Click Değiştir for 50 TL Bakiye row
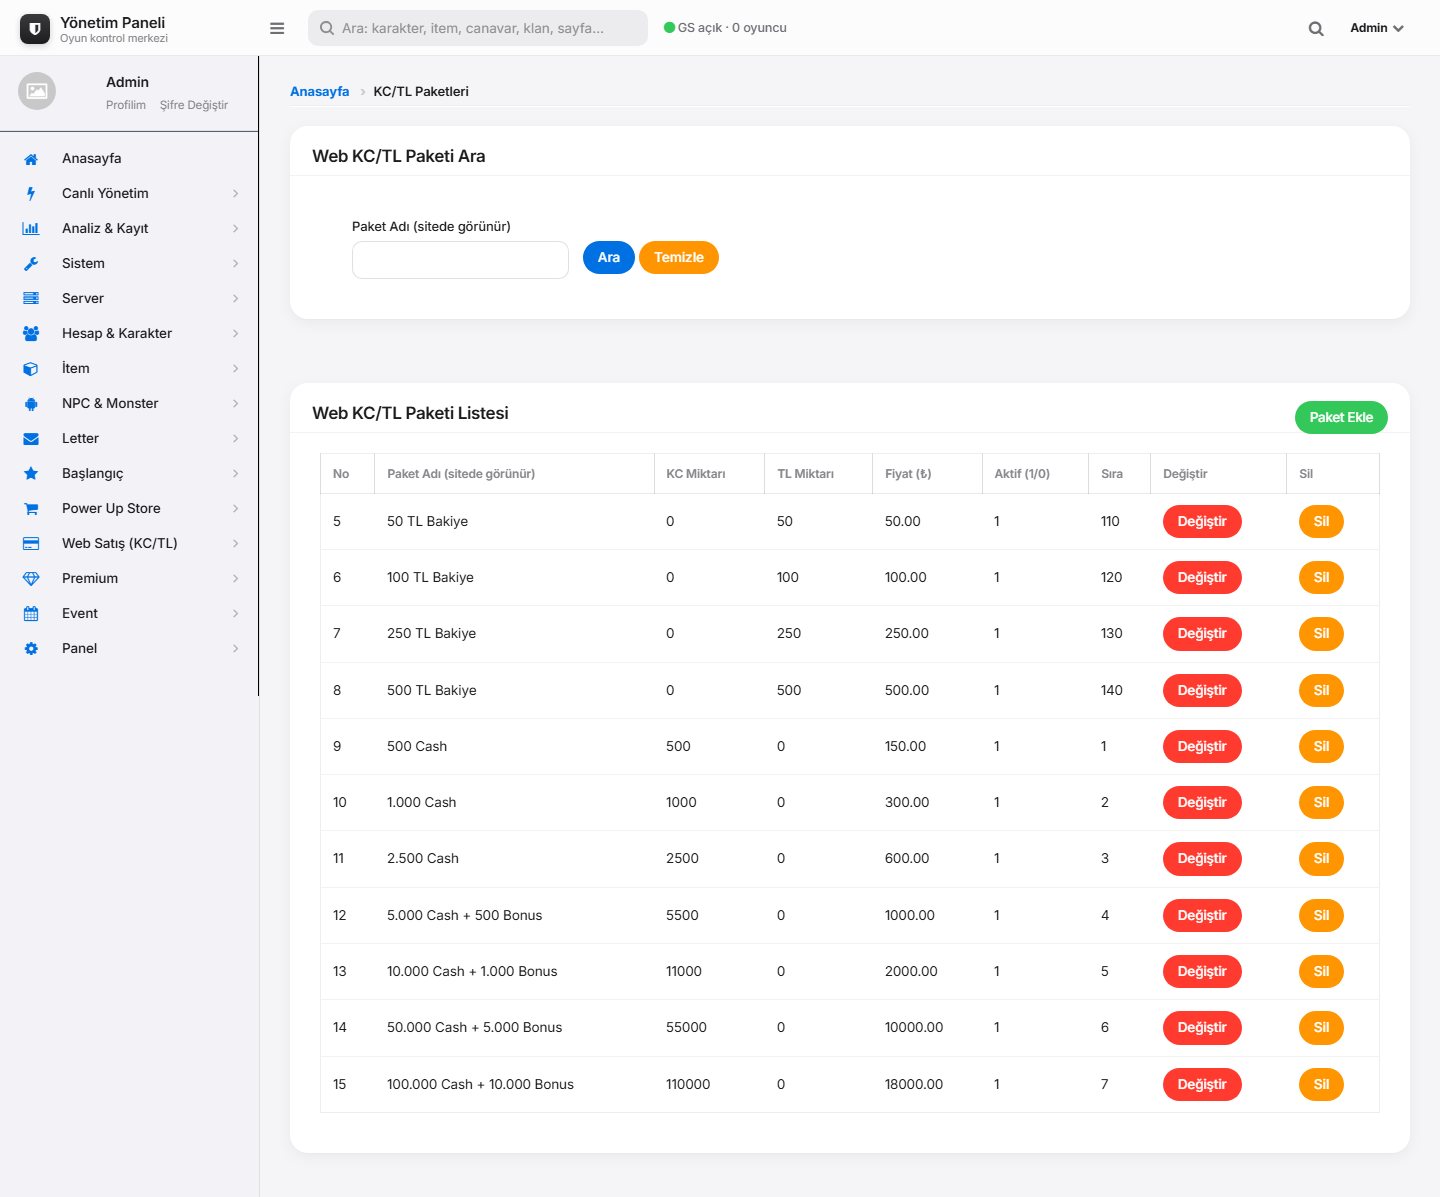Screen dimensions: 1440x1197 tap(1202, 521)
